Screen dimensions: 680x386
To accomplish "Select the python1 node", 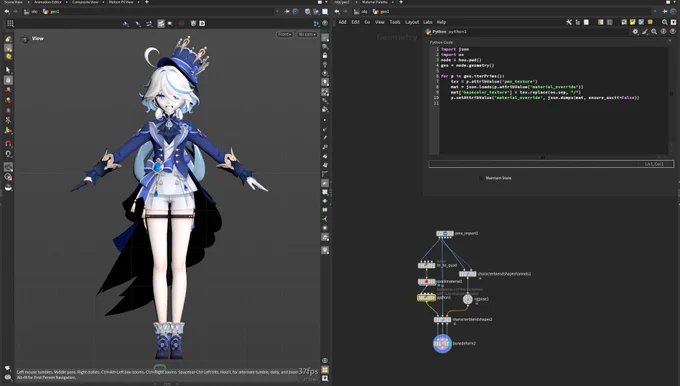I will pyautogui.click(x=426, y=298).
